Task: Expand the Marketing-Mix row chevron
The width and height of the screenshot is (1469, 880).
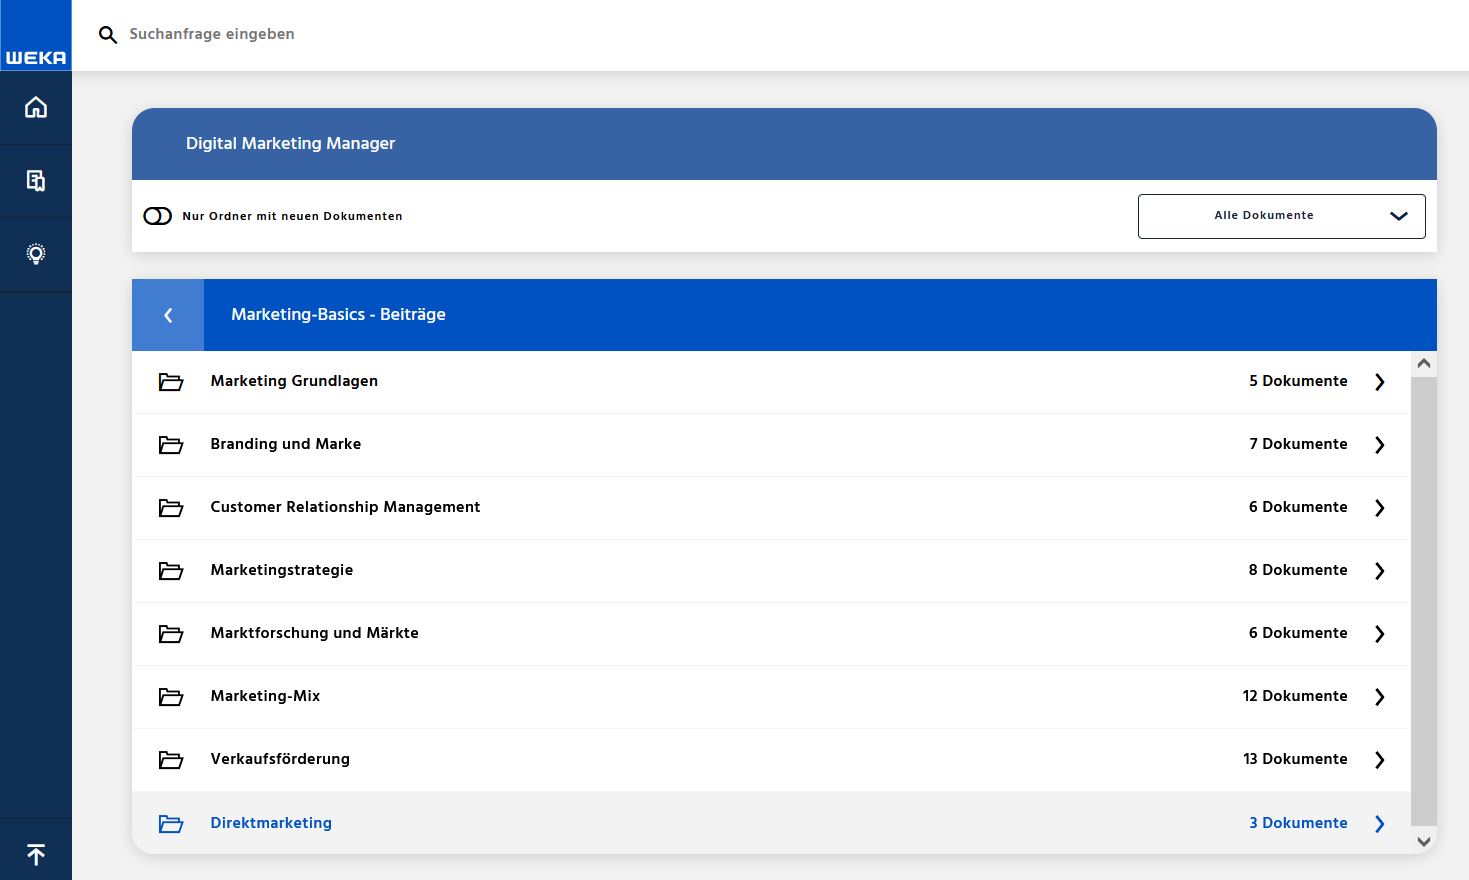Action: [x=1379, y=697]
